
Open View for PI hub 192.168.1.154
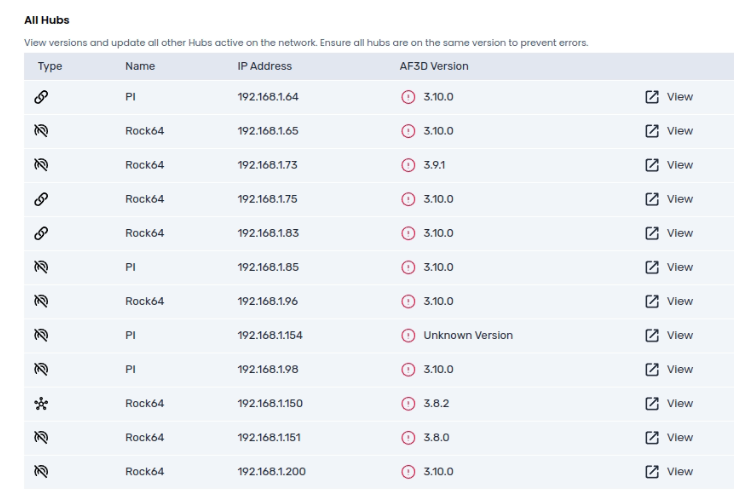[670, 335]
